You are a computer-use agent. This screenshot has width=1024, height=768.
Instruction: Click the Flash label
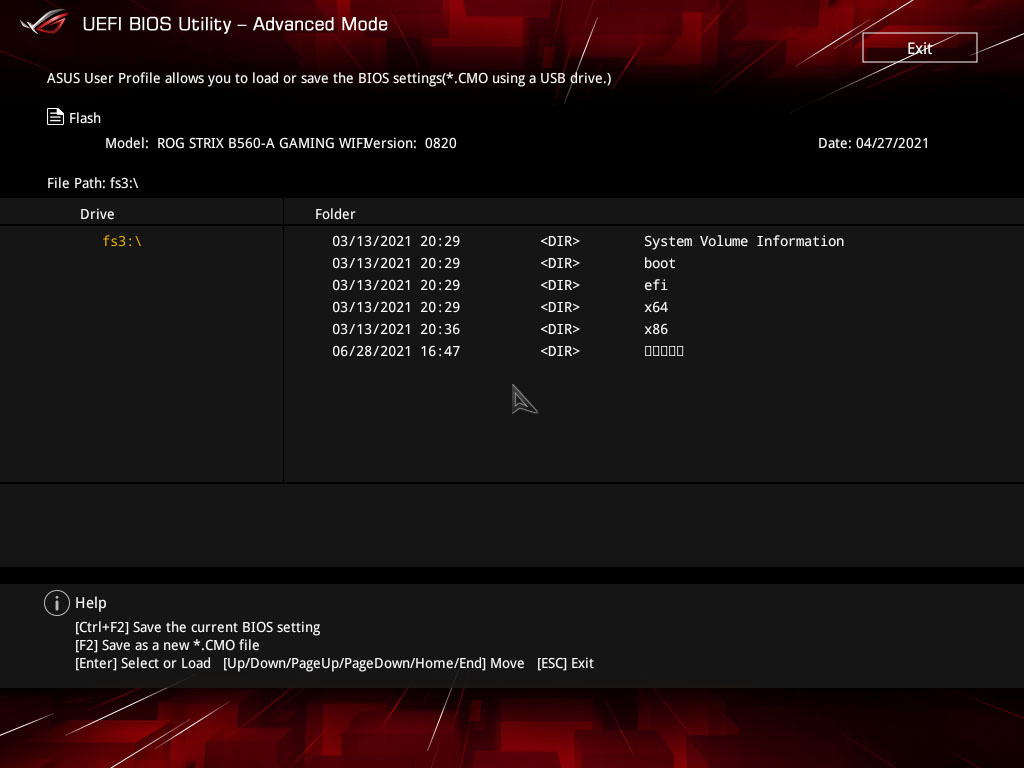(85, 118)
